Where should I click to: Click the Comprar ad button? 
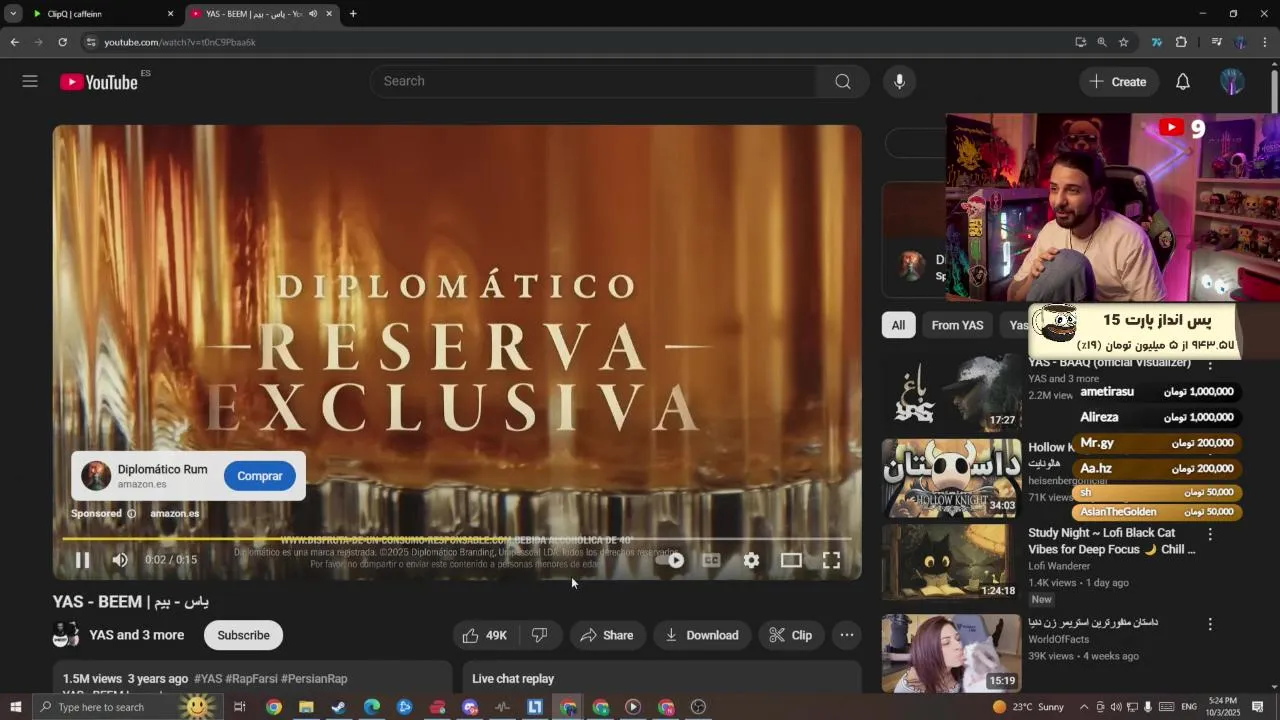point(260,476)
